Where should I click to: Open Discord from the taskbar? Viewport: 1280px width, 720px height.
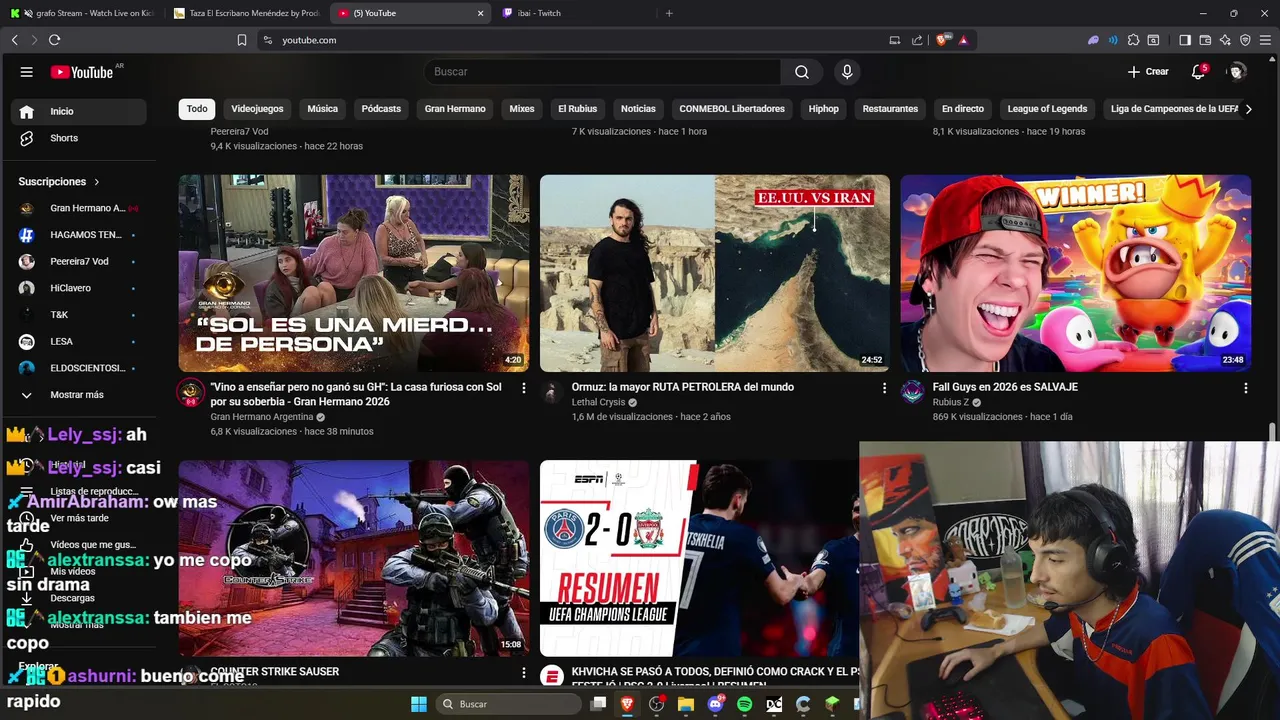coord(715,704)
